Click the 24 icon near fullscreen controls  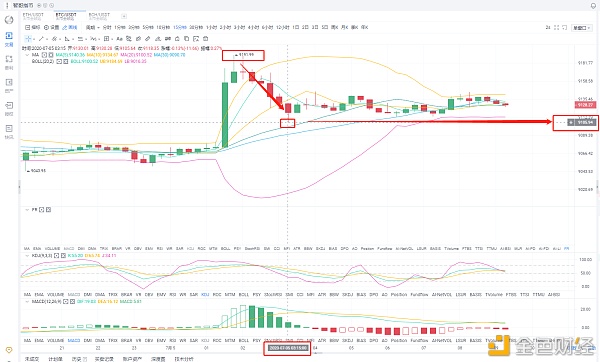[x=548, y=28]
